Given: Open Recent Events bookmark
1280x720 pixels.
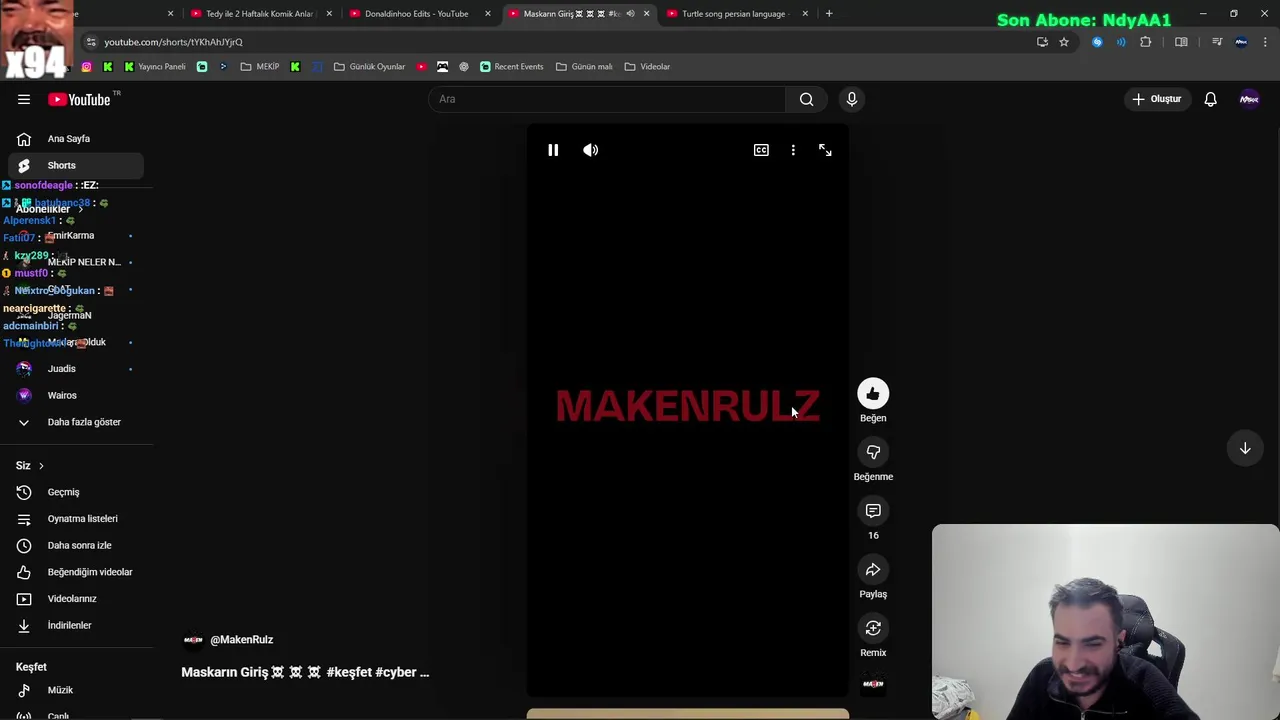Looking at the screenshot, I should (511, 67).
